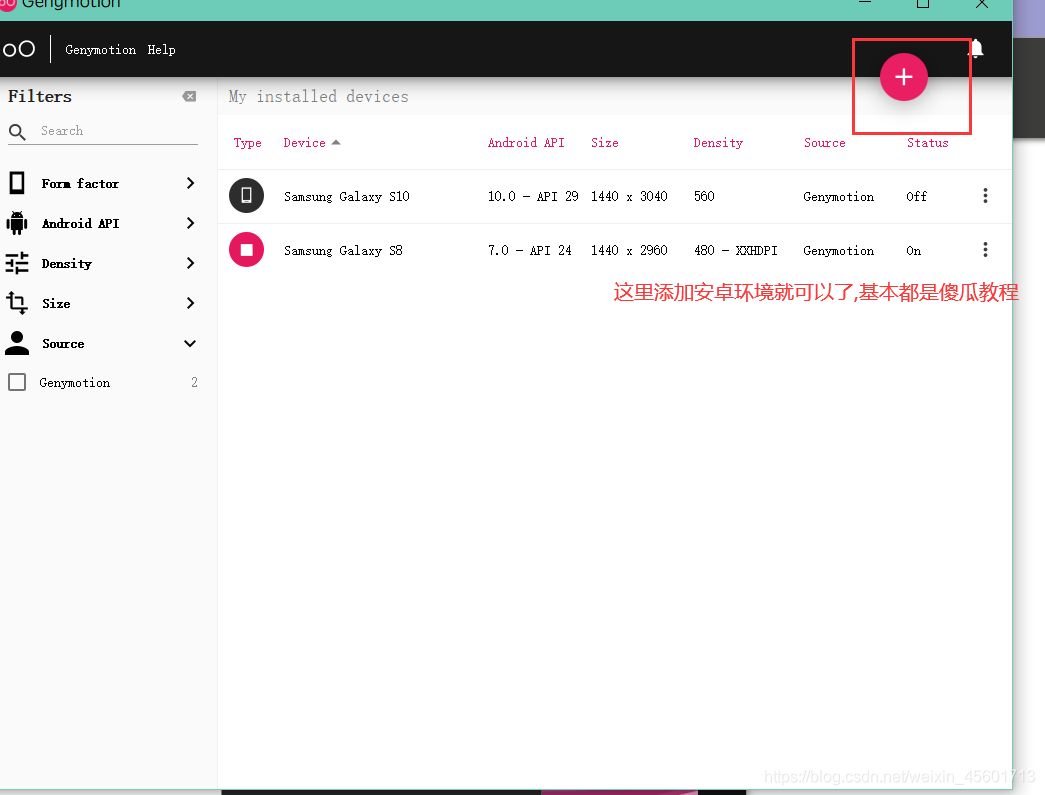The image size is (1045, 795).
Task: Click the 560 density cell
Action: click(704, 197)
